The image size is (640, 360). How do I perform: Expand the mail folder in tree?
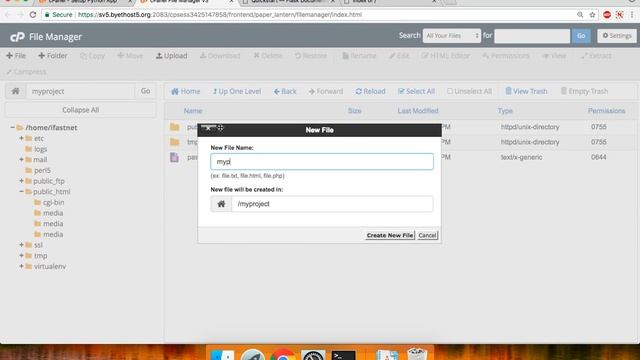tap(21, 160)
